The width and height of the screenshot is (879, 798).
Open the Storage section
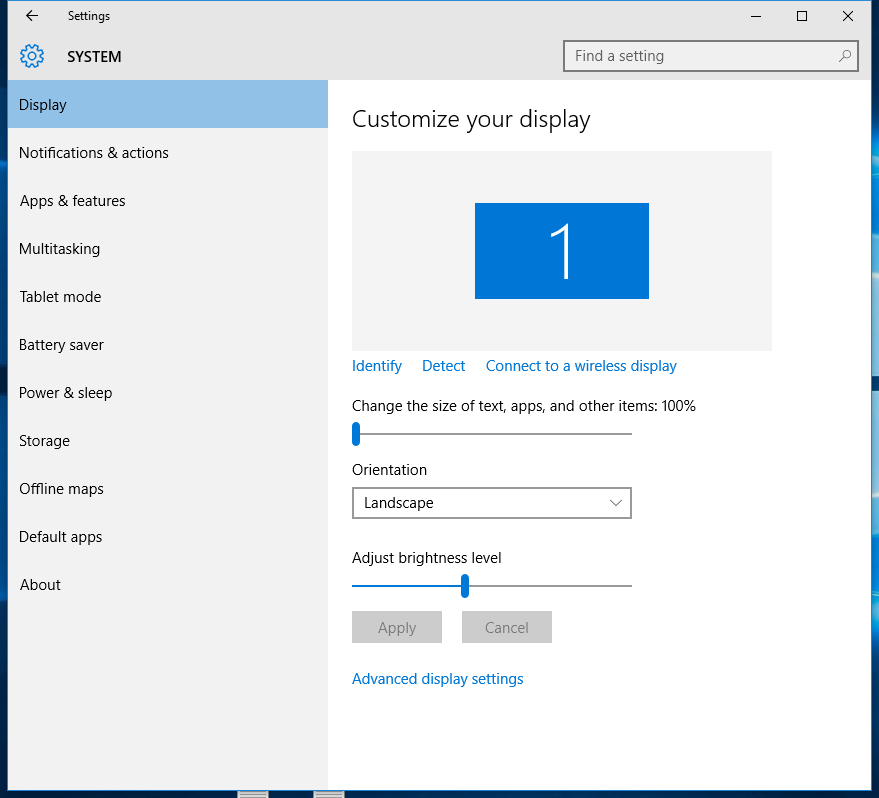(x=45, y=441)
